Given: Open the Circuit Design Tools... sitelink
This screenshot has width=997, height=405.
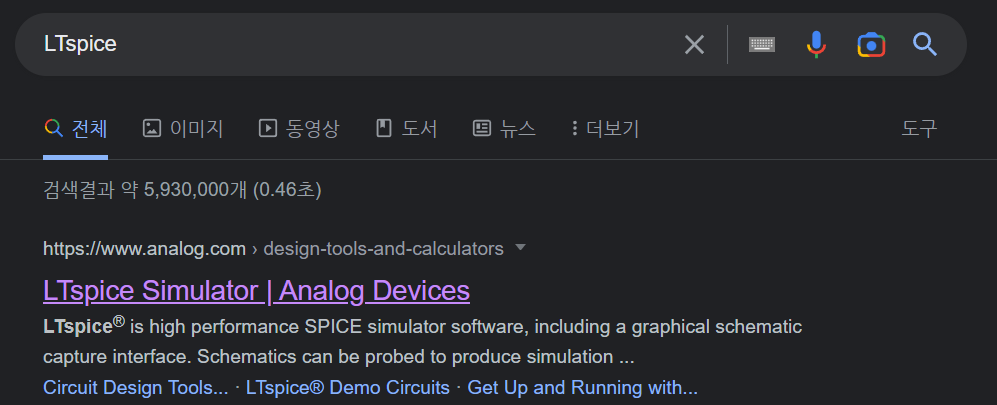Looking at the screenshot, I should coord(135,388).
